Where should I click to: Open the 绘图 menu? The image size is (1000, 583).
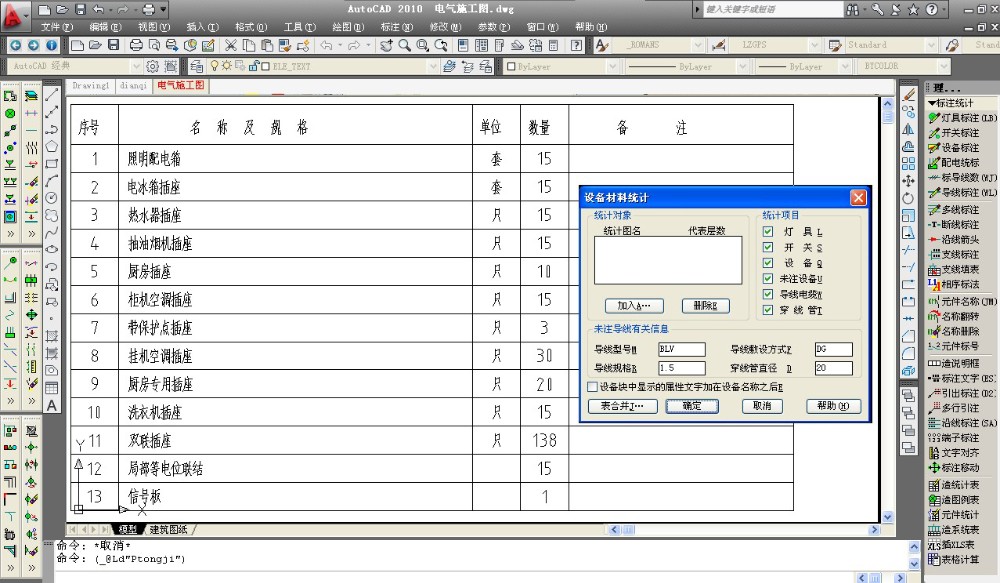[348, 27]
